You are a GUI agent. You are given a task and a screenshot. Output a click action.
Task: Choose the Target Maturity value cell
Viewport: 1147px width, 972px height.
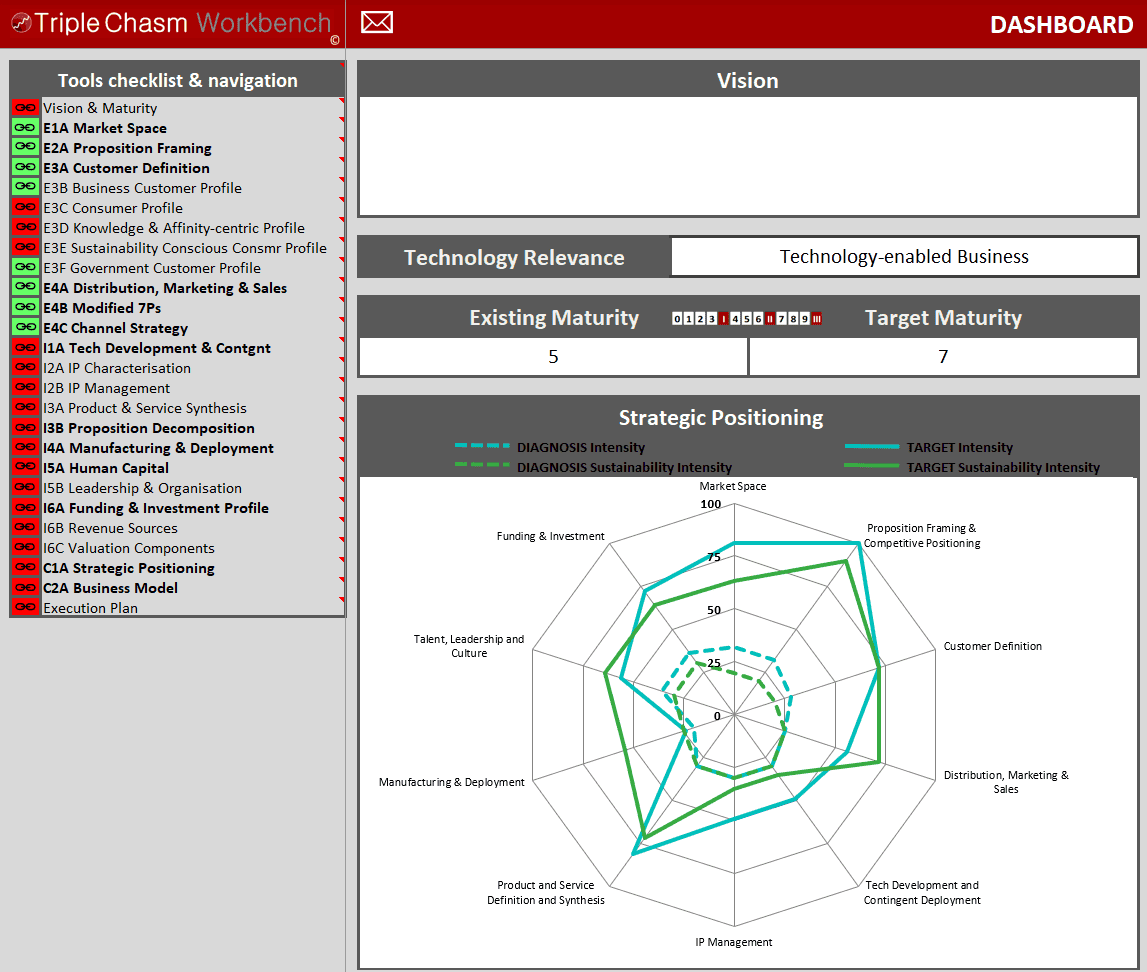coord(943,357)
